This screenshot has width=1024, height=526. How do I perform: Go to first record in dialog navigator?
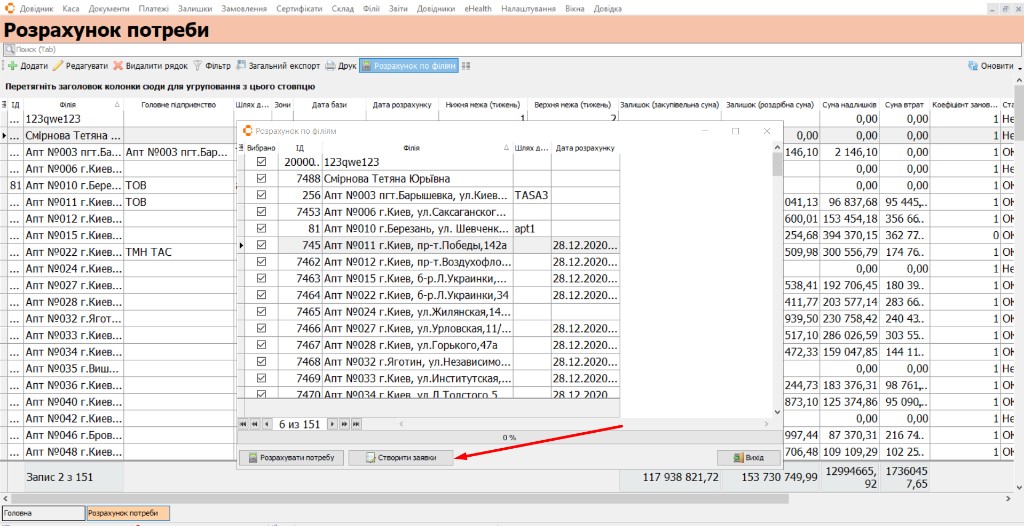pos(244,424)
